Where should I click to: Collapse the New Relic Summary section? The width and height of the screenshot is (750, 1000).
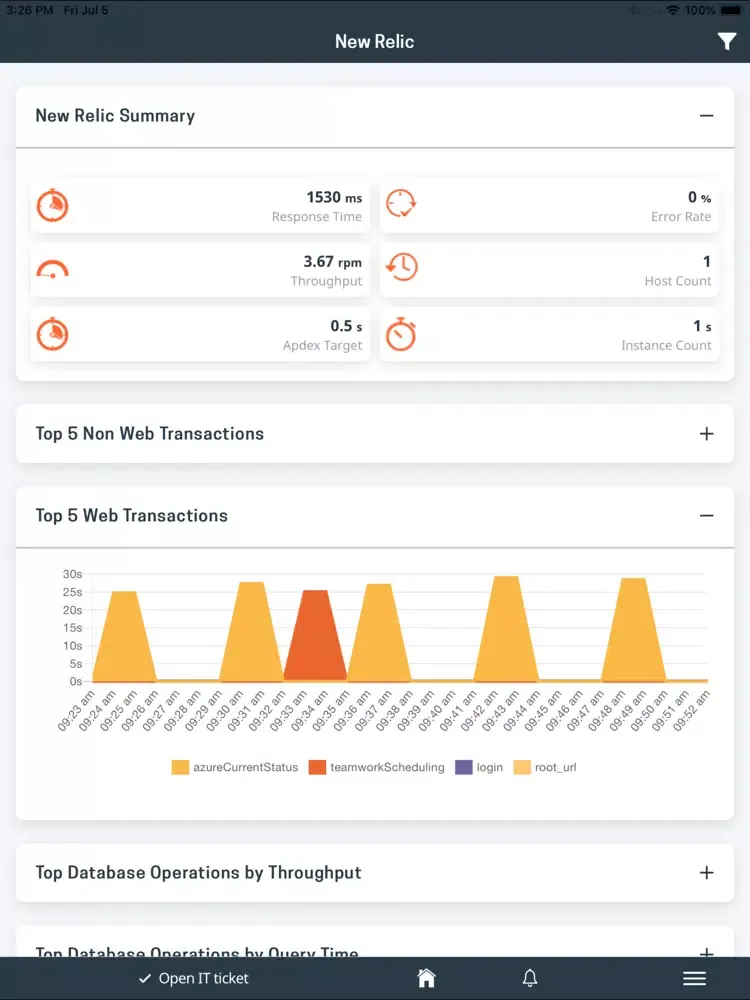706,115
